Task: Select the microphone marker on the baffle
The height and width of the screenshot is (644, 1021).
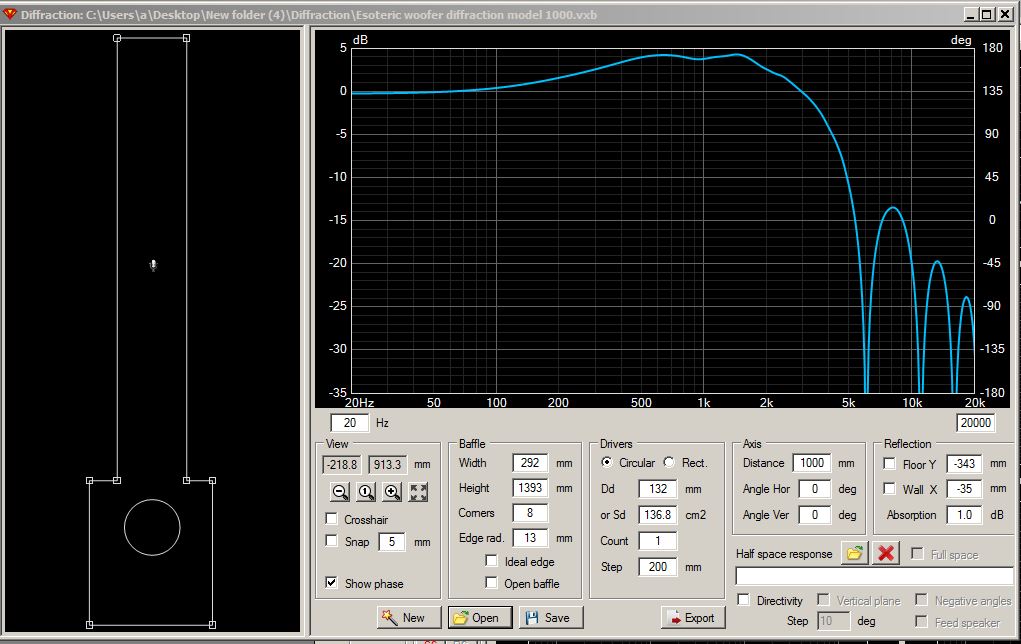Action: pos(153,265)
